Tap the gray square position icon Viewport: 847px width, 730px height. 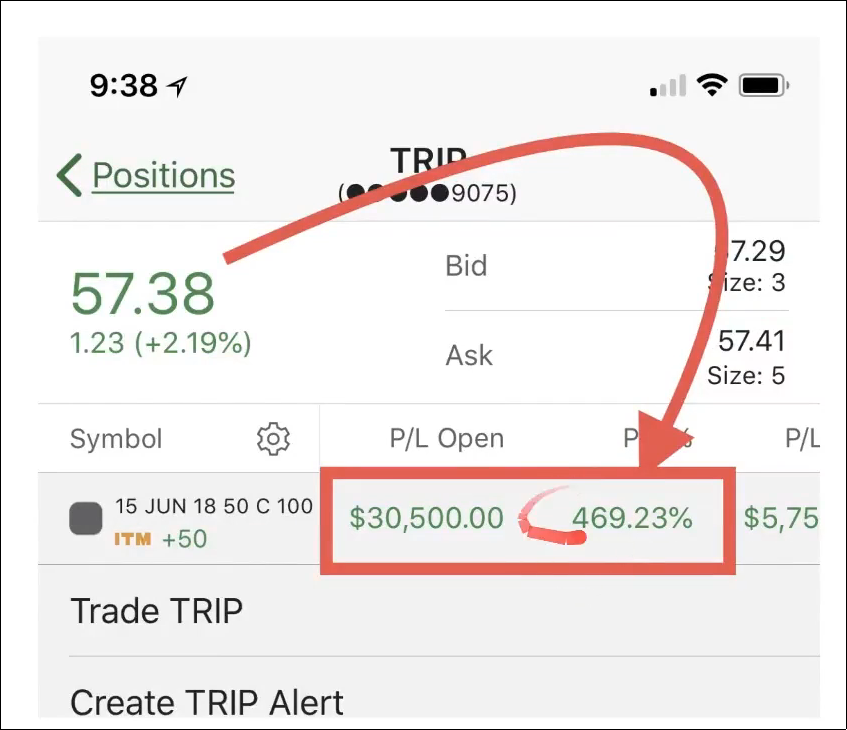coord(86,518)
